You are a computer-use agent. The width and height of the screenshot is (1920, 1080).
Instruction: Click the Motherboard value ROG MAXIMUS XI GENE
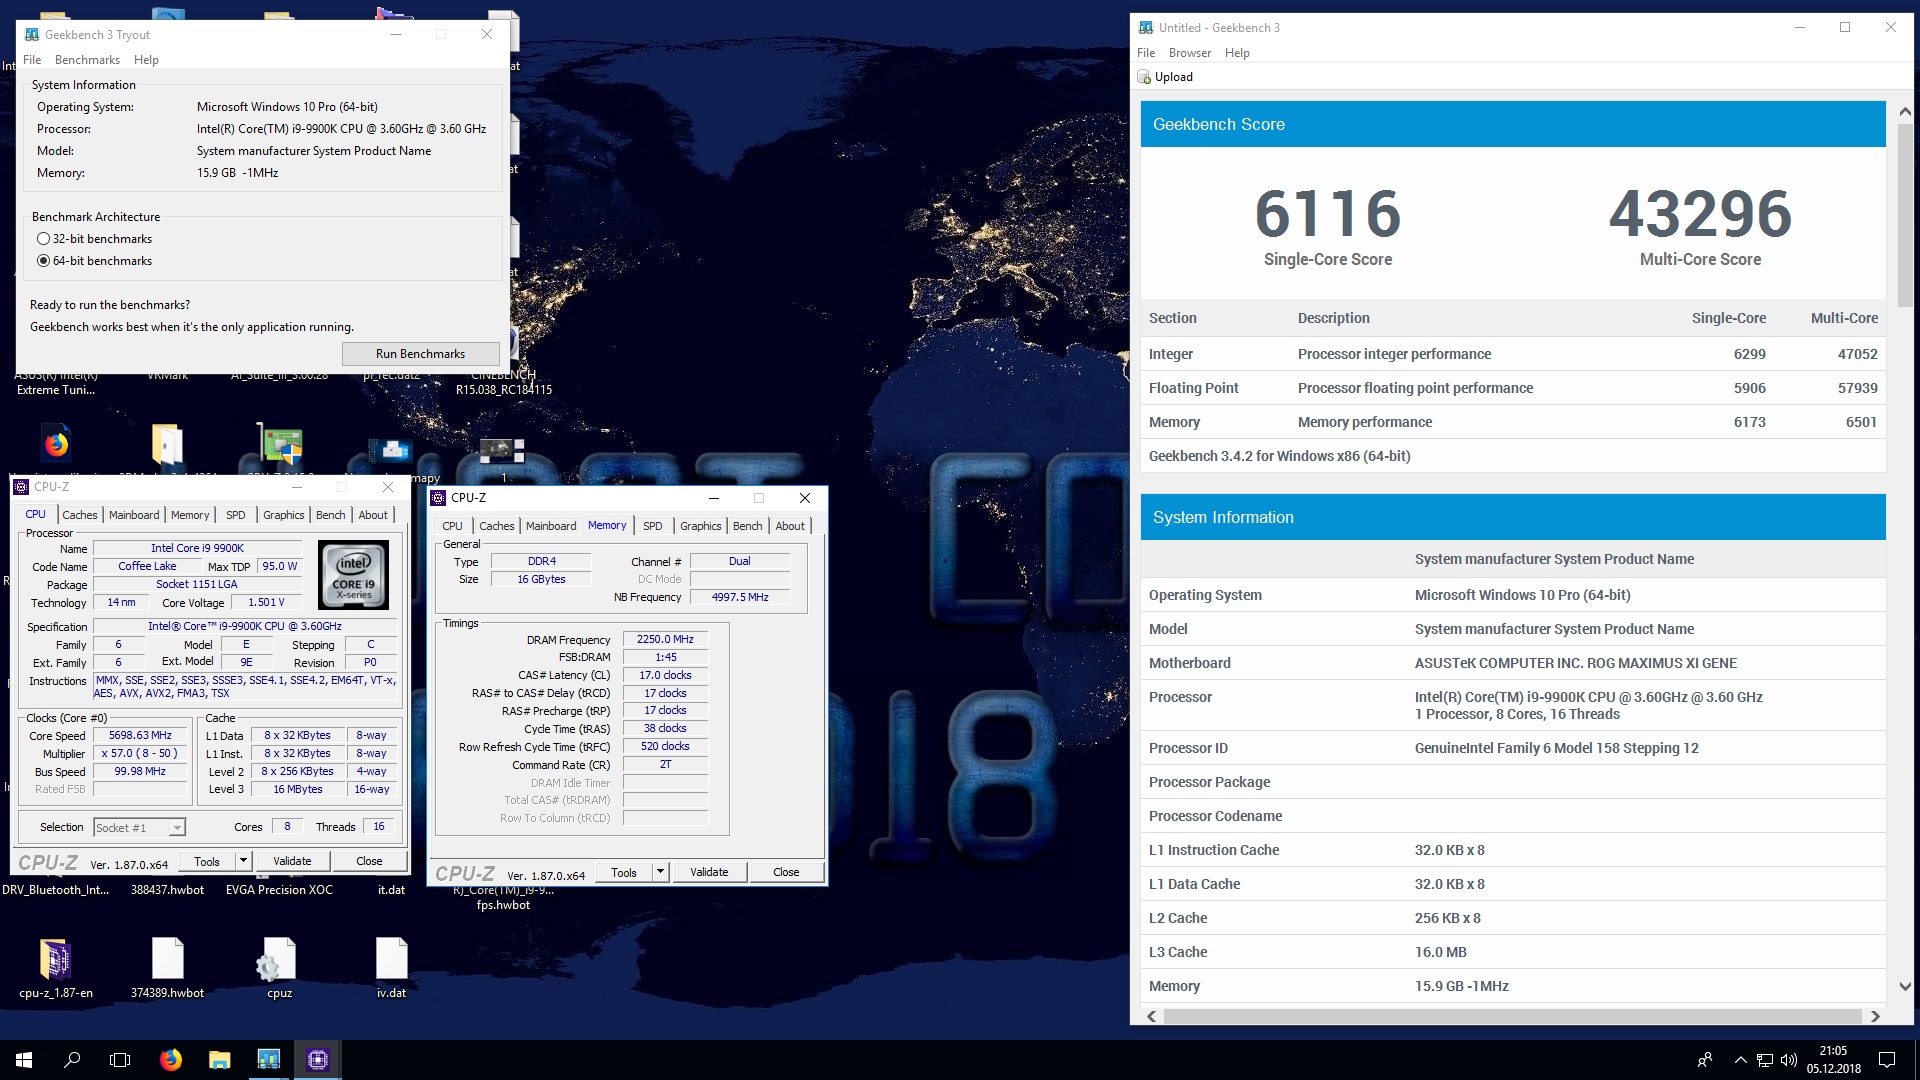coord(1576,663)
